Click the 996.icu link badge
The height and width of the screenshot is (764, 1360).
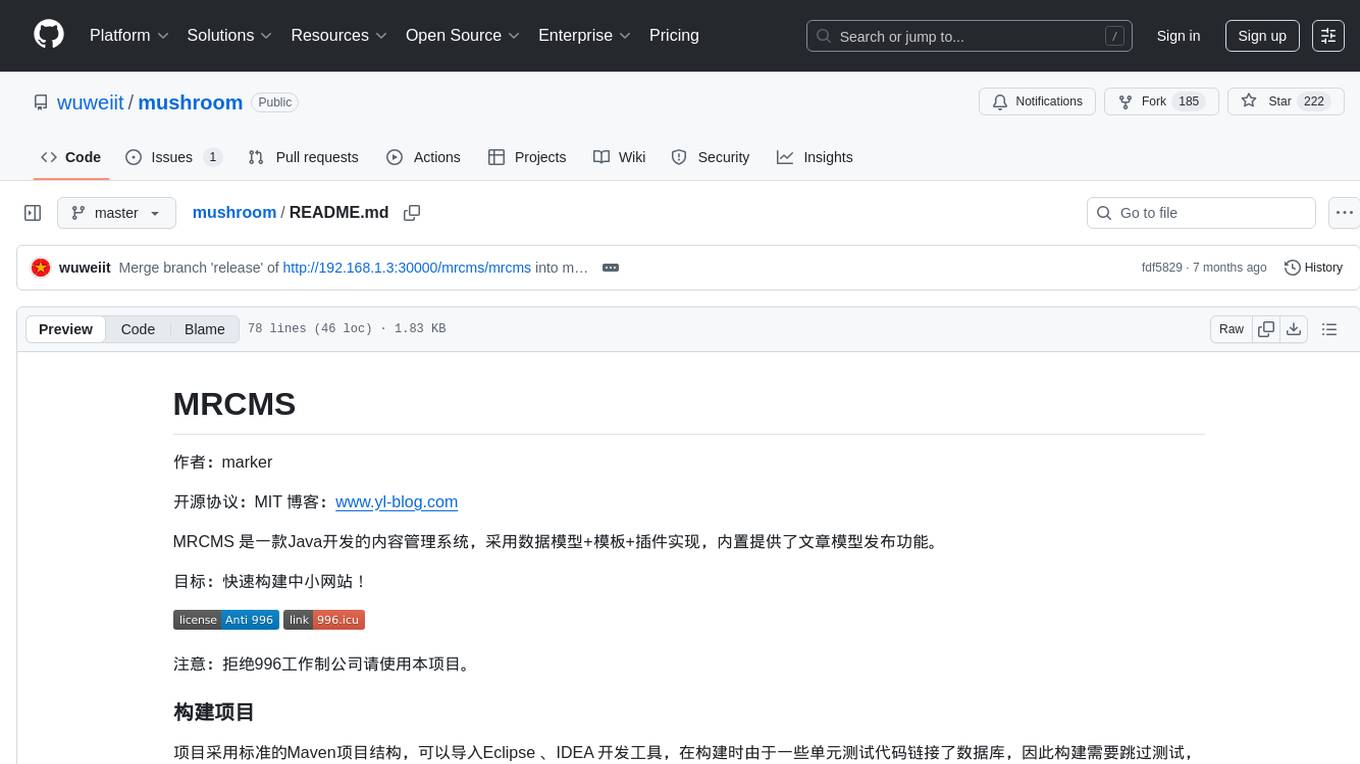coord(324,620)
